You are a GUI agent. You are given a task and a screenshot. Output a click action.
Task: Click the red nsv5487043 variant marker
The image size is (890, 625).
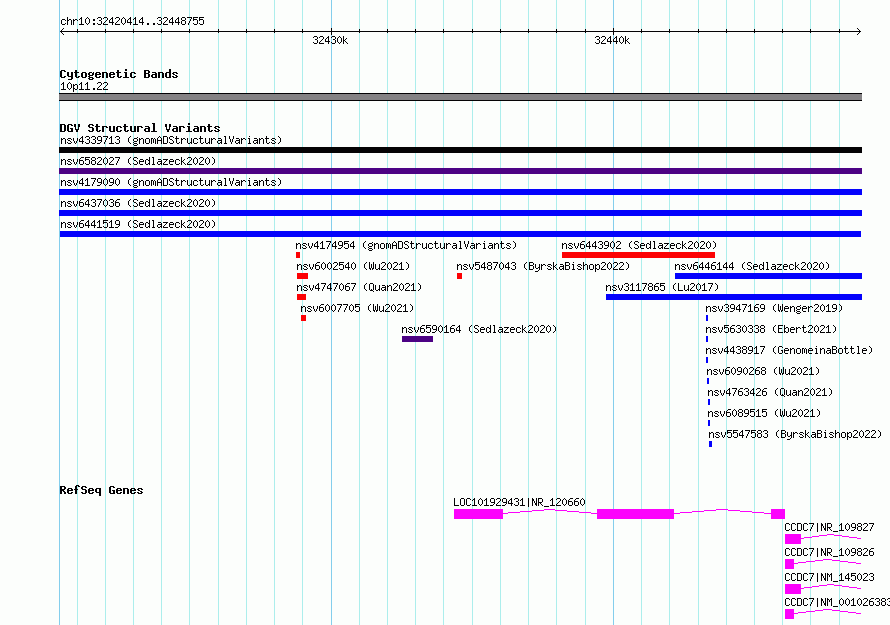point(459,276)
